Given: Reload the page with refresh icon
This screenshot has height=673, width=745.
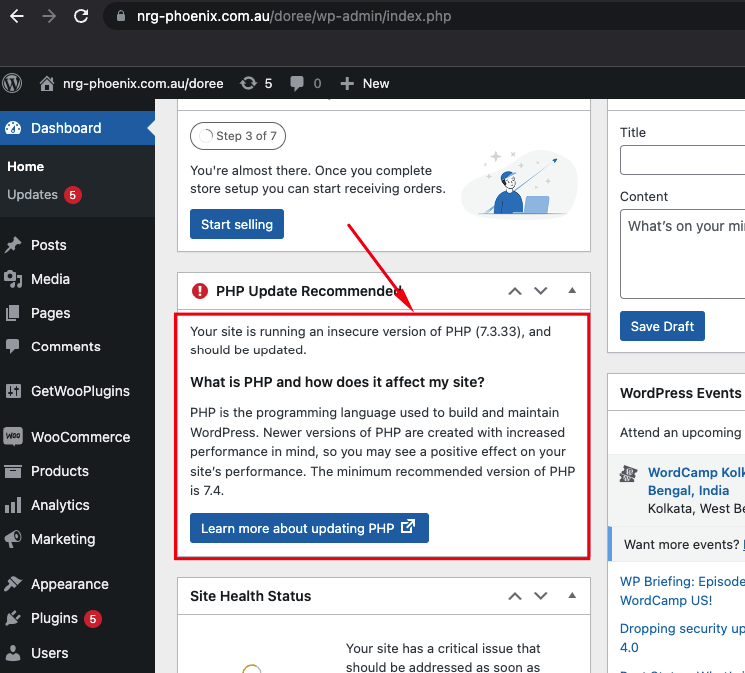Looking at the screenshot, I should [81, 16].
